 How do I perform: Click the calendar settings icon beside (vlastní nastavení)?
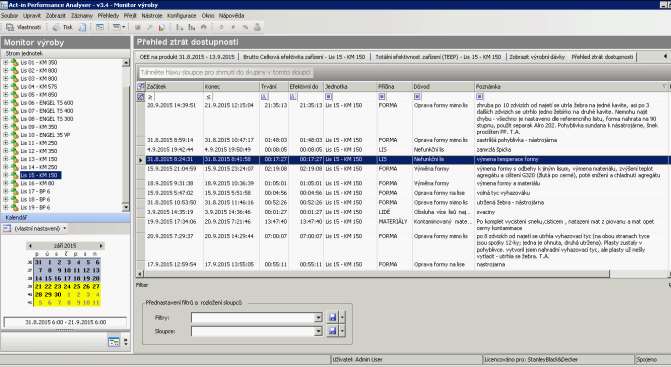coord(7,228)
